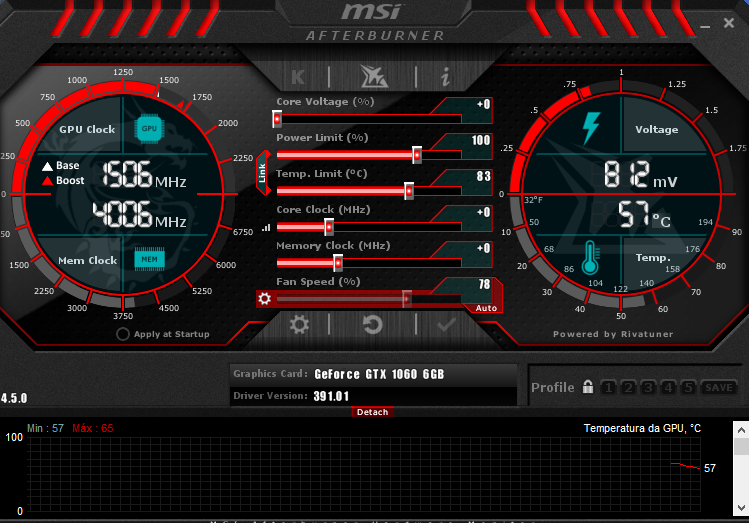Select profile slot 3
This screenshot has width=749, height=523.
648,387
